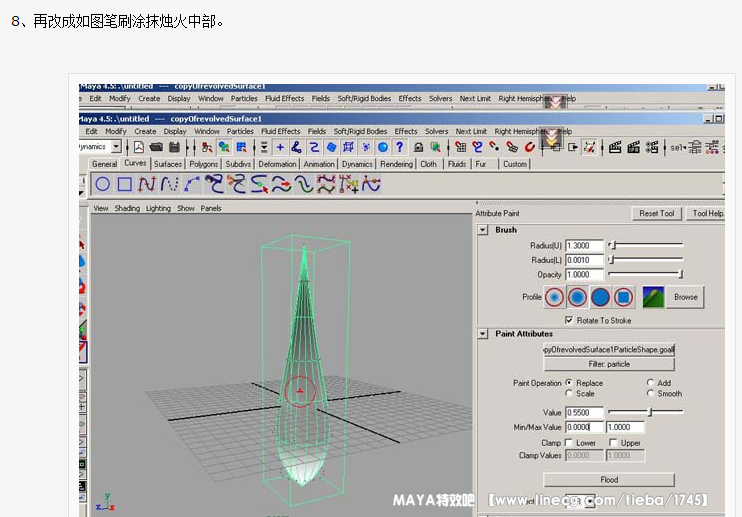
Task: Choose the solid round brush profile
Action: (600, 297)
